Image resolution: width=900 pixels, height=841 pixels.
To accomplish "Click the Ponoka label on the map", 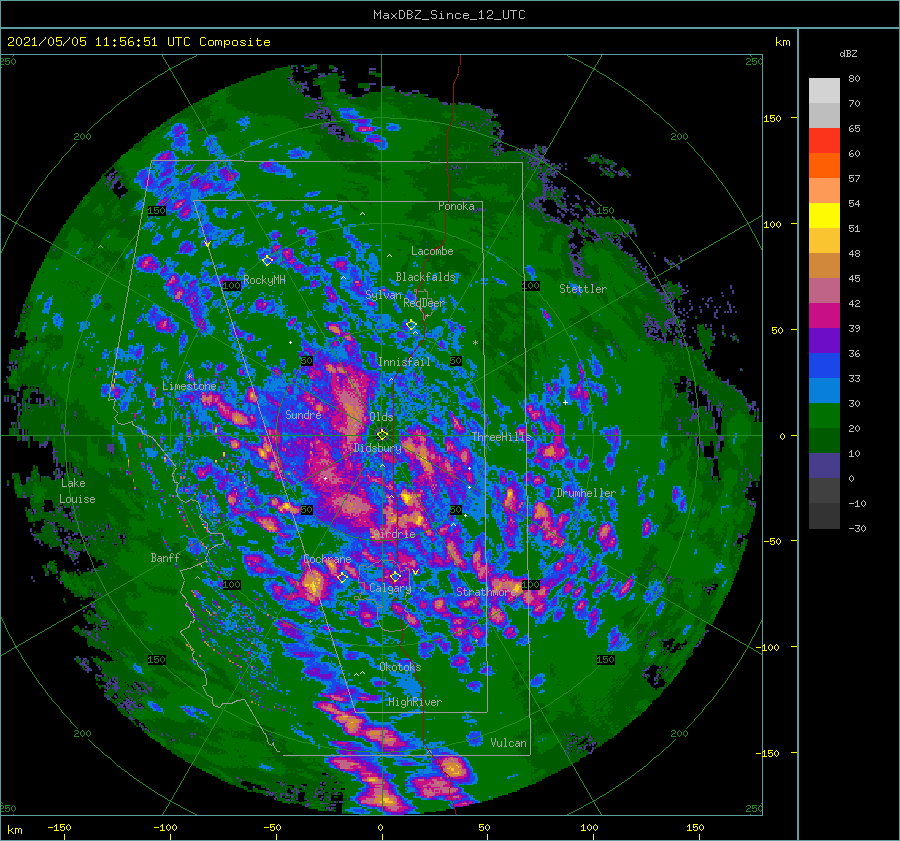I will click(456, 206).
